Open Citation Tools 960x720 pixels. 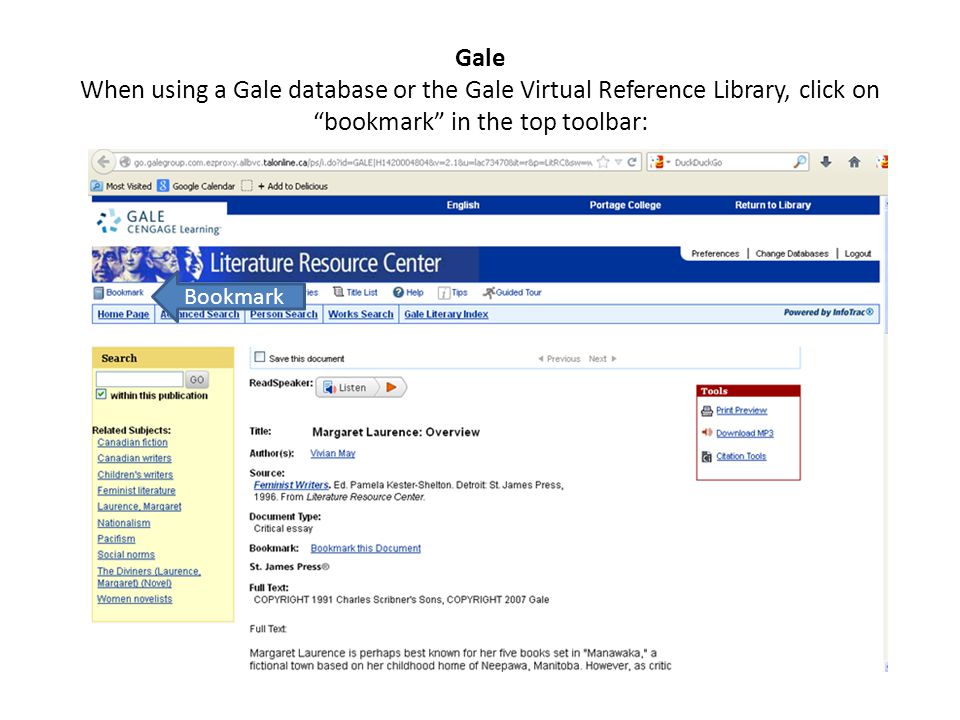734,456
